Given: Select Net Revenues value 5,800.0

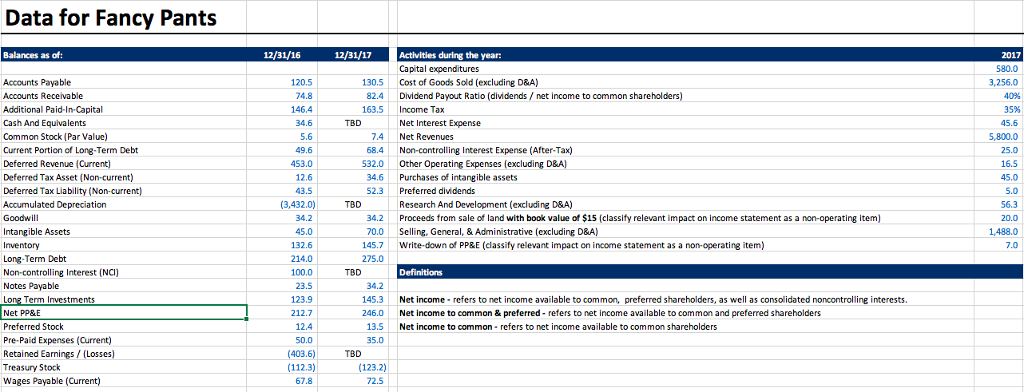Looking at the screenshot, I should tap(999, 137).
